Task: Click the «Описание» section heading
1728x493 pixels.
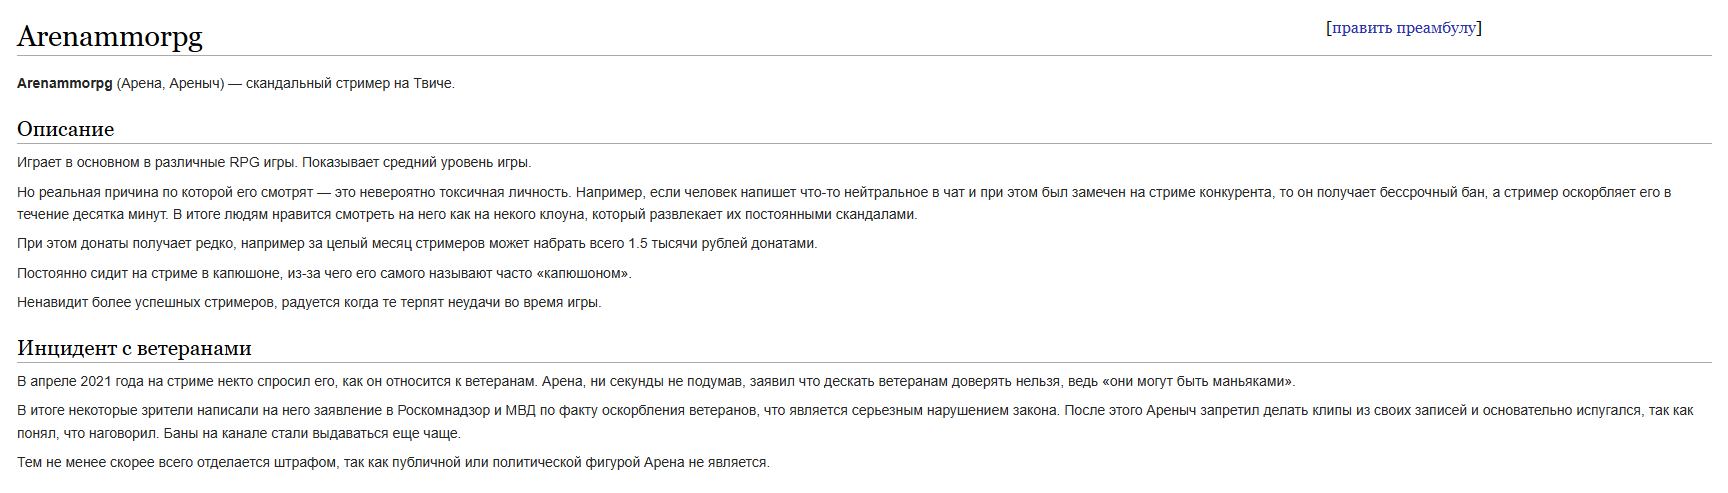Action: point(66,129)
